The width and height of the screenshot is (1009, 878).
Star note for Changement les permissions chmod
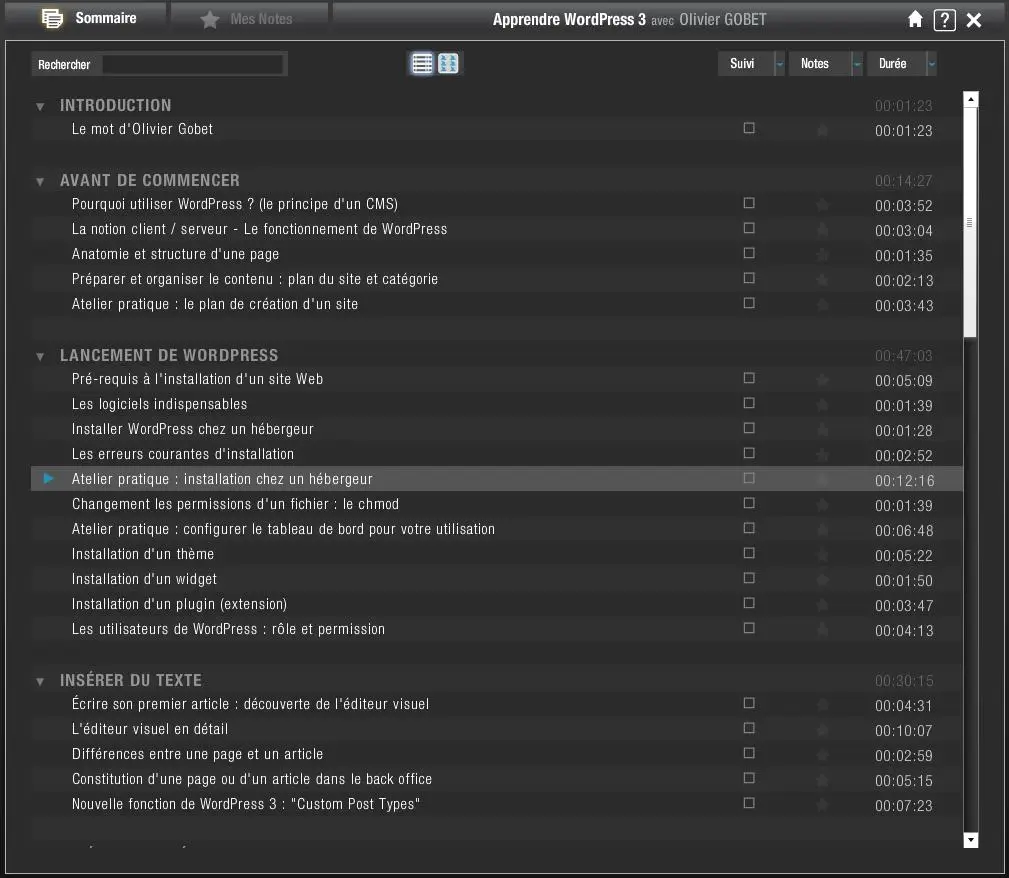click(x=822, y=505)
